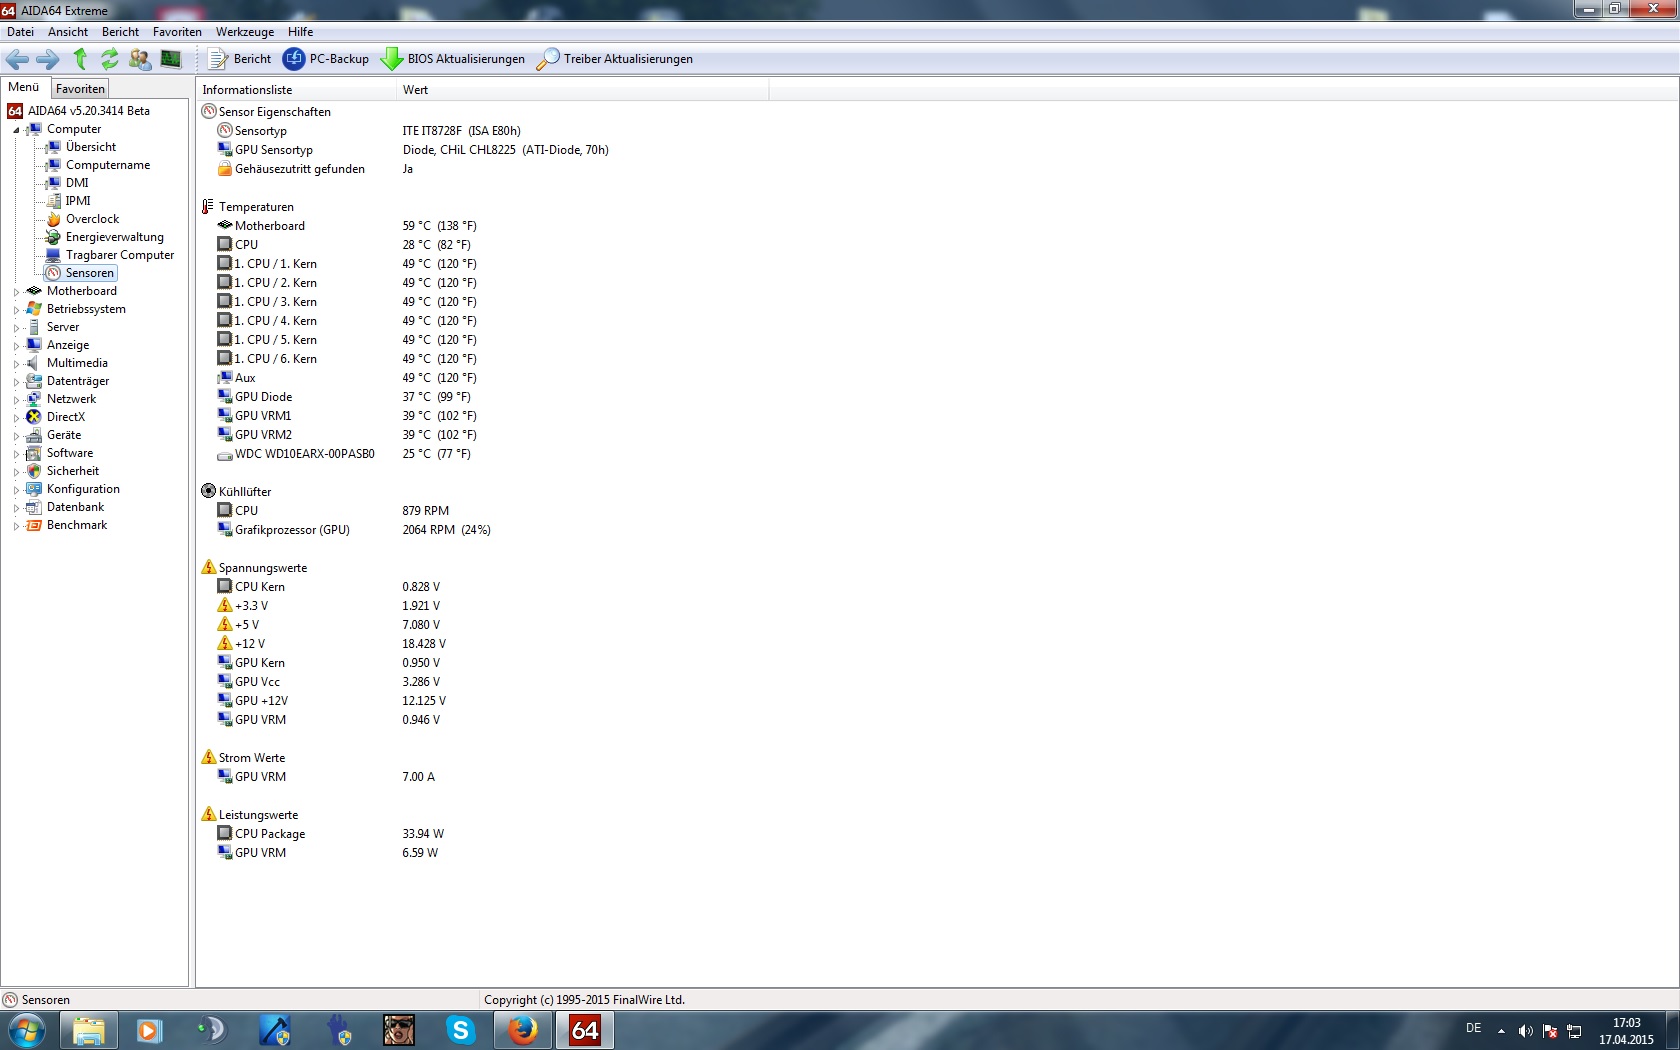Collapse the Computer tree node
The width and height of the screenshot is (1680, 1050).
[x=16, y=130]
